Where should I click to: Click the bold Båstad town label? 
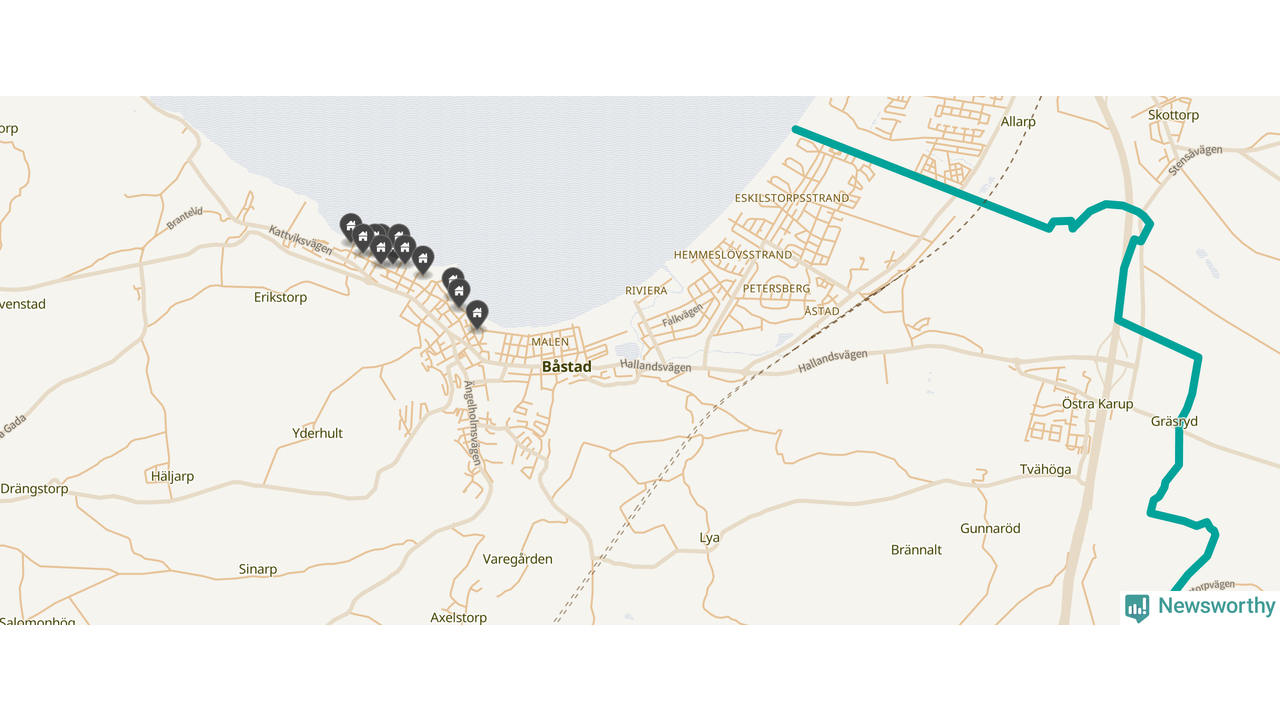tap(566, 367)
